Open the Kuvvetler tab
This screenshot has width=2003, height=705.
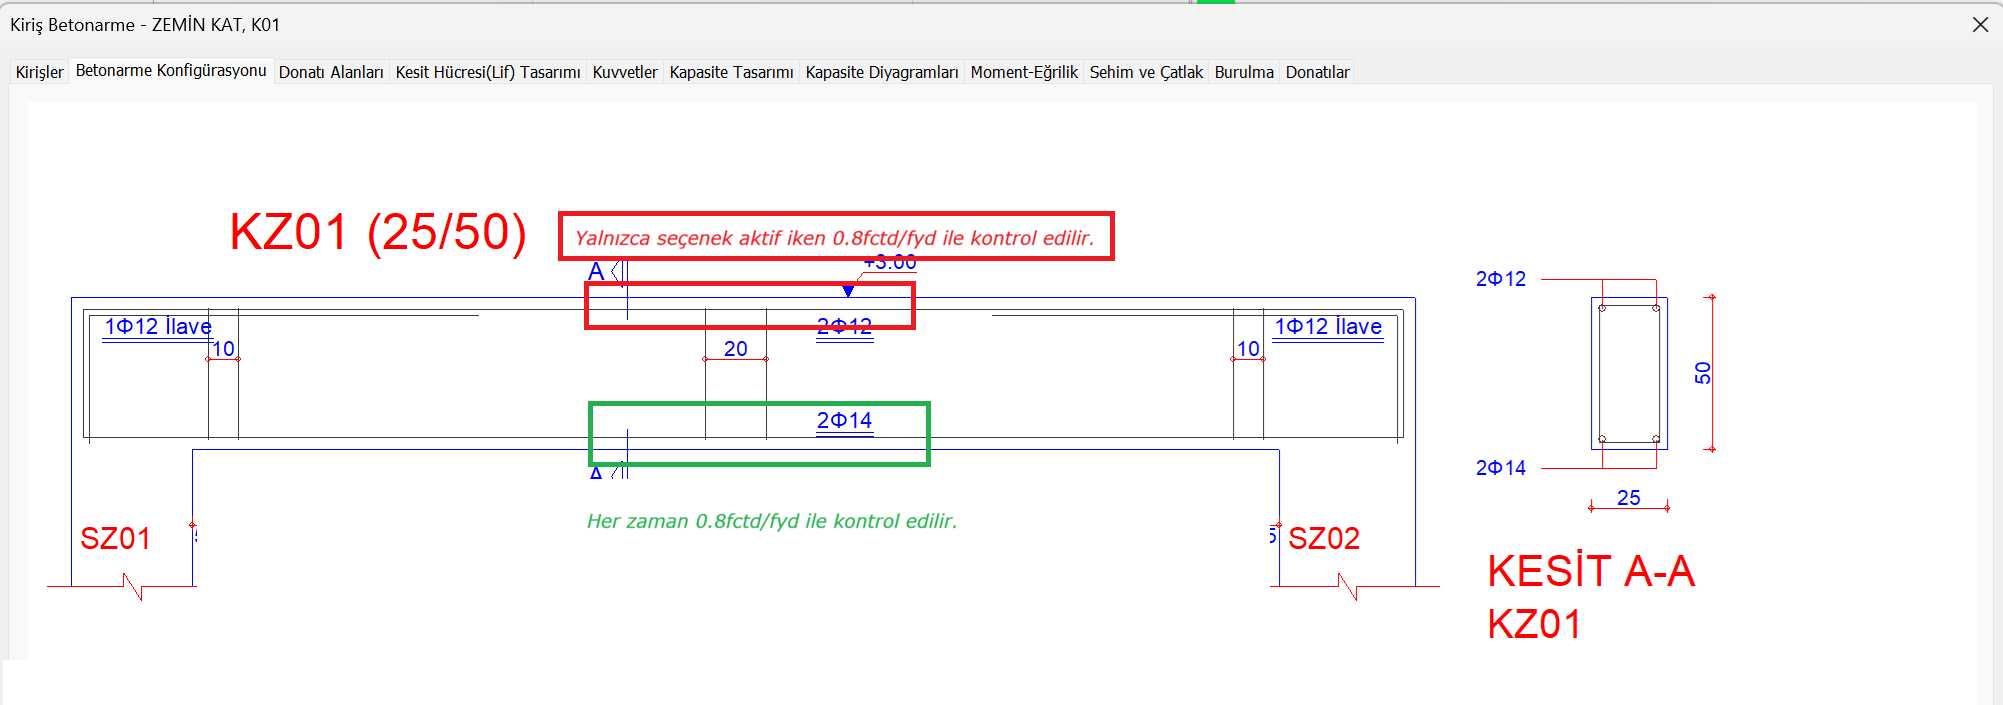pos(625,72)
